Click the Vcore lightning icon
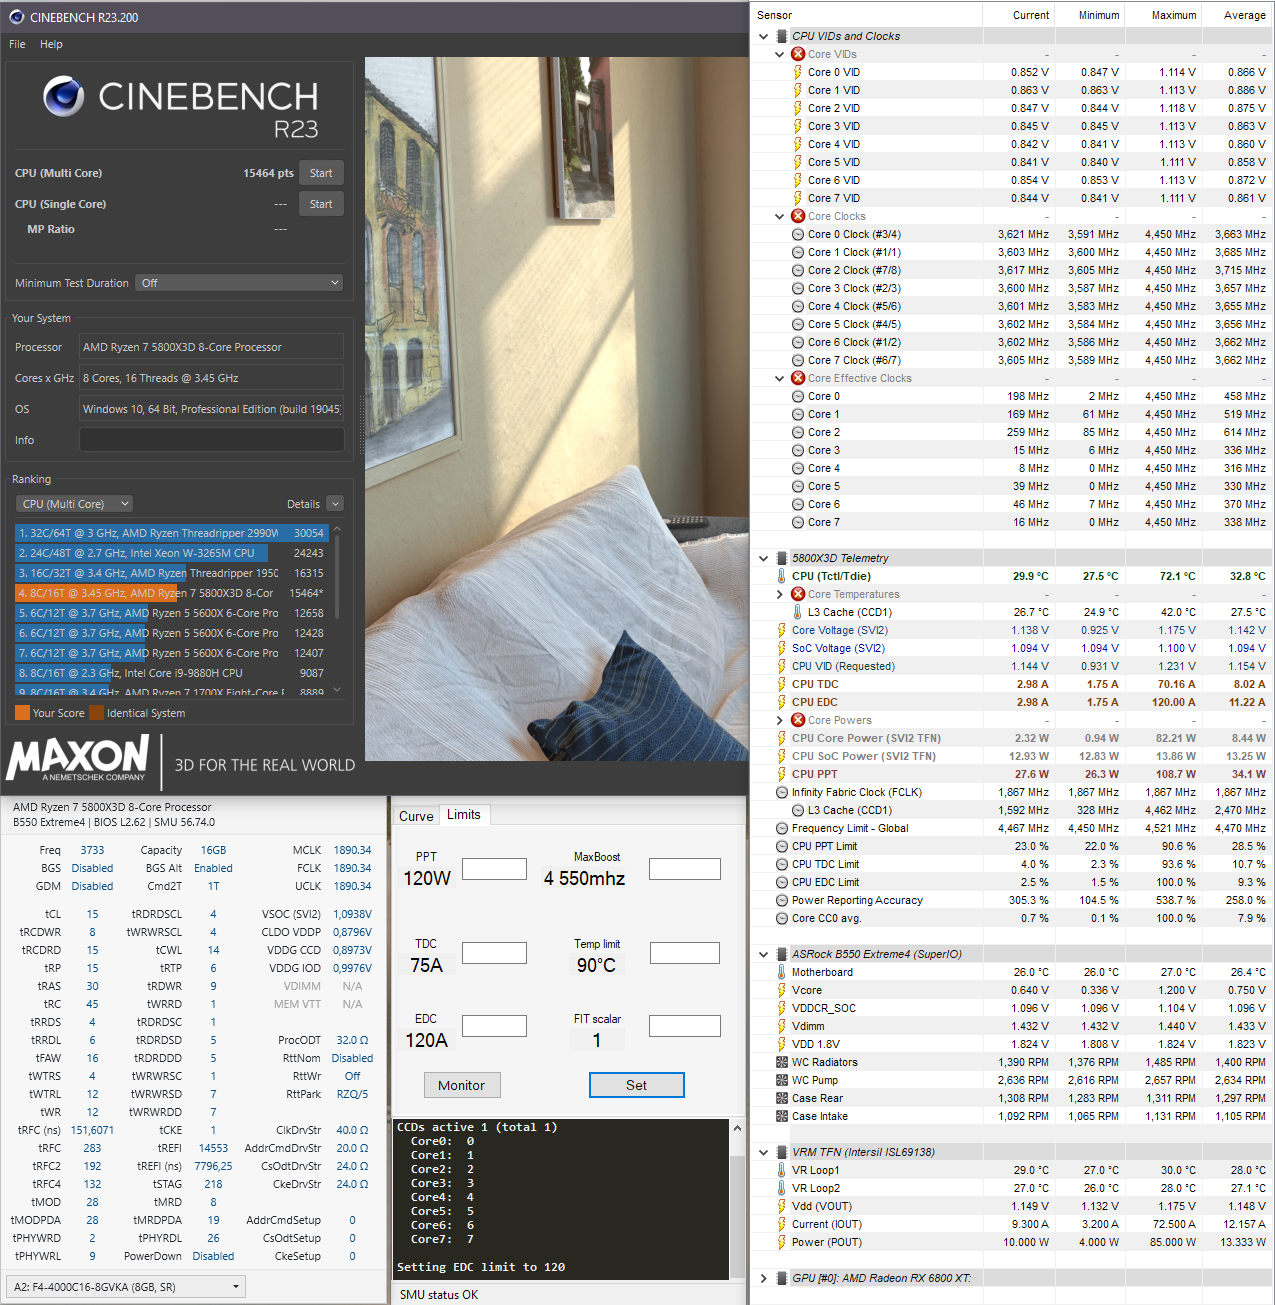 coord(782,990)
